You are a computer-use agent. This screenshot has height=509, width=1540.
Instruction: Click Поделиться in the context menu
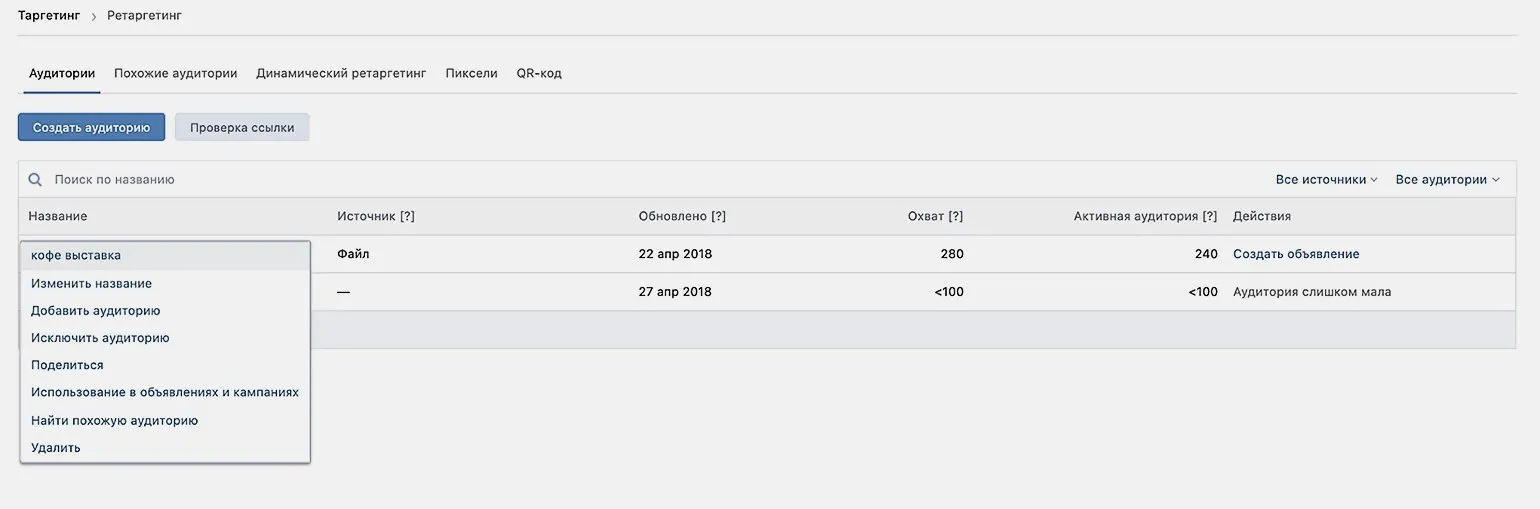67,365
